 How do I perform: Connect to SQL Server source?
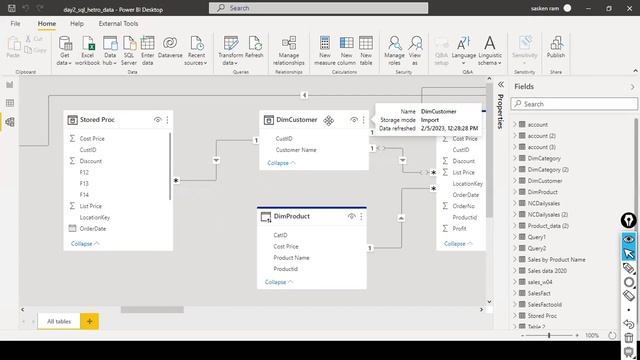point(129,51)
